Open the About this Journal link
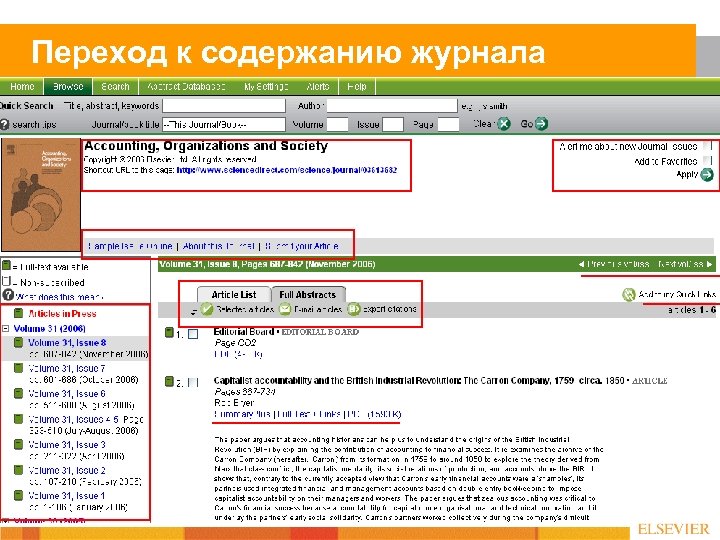 219,246
